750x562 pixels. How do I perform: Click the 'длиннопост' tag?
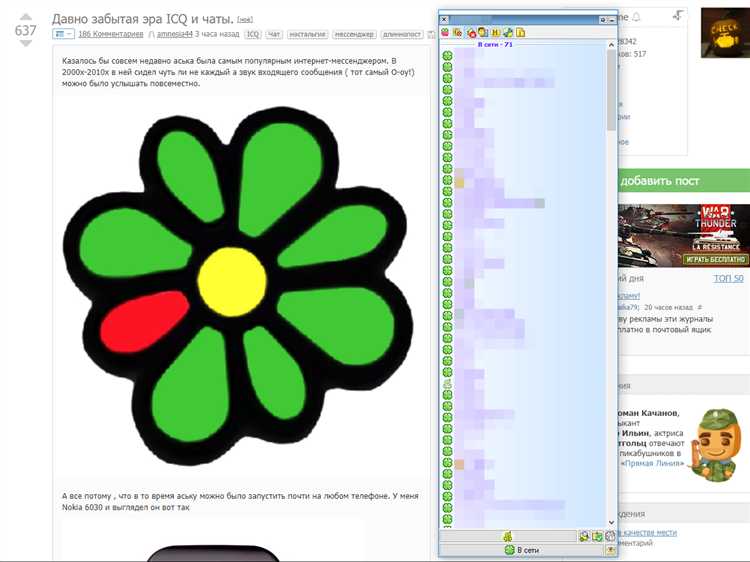(402, 34)
